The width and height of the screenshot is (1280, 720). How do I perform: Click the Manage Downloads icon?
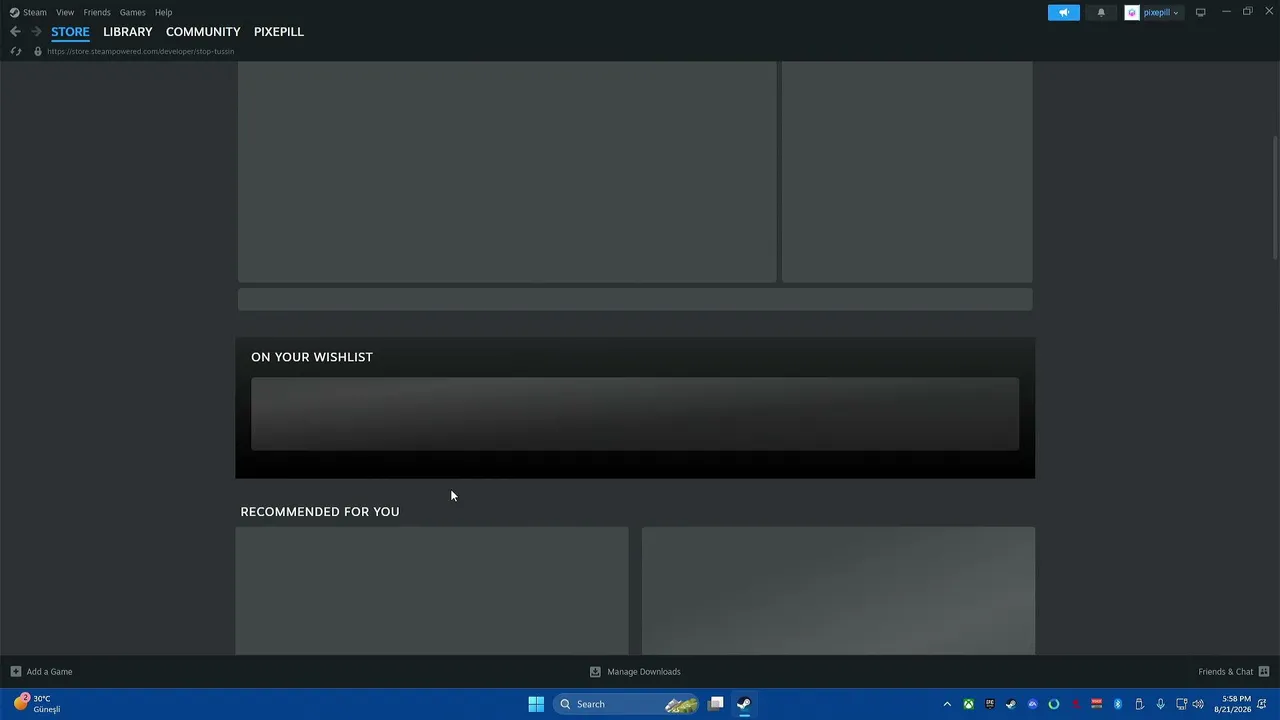(595, 671)
